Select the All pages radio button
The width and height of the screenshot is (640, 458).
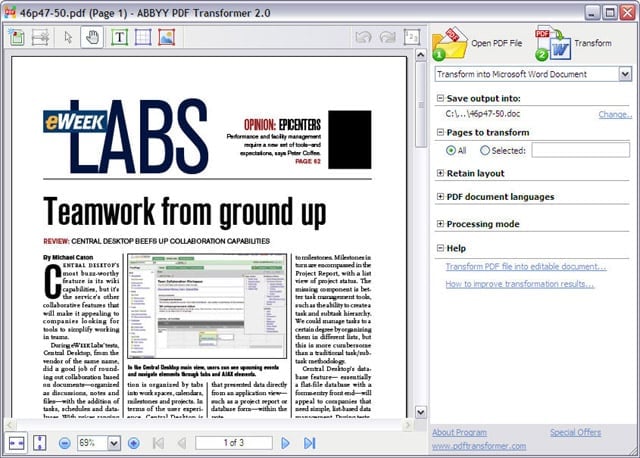[x=451, y=151]
